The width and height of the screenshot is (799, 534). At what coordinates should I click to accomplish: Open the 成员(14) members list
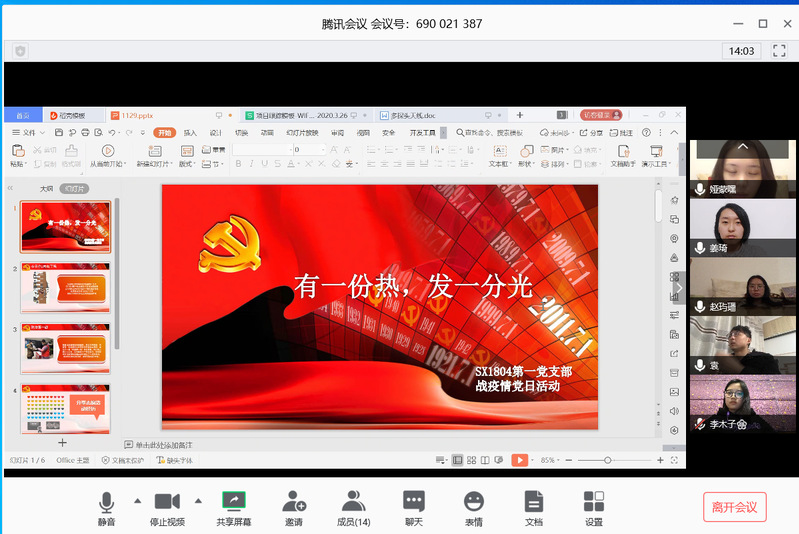[354, 507]
